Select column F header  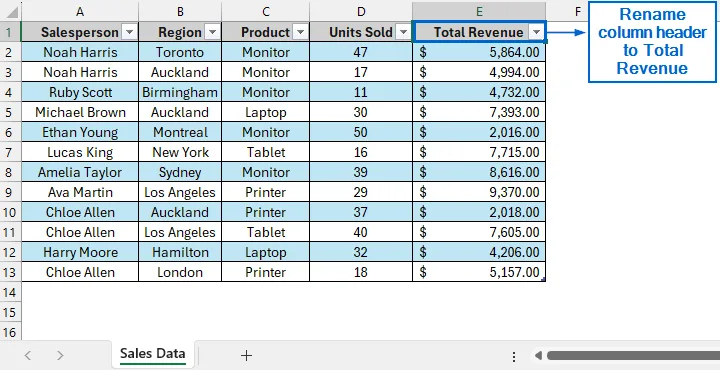click(578, 11)
